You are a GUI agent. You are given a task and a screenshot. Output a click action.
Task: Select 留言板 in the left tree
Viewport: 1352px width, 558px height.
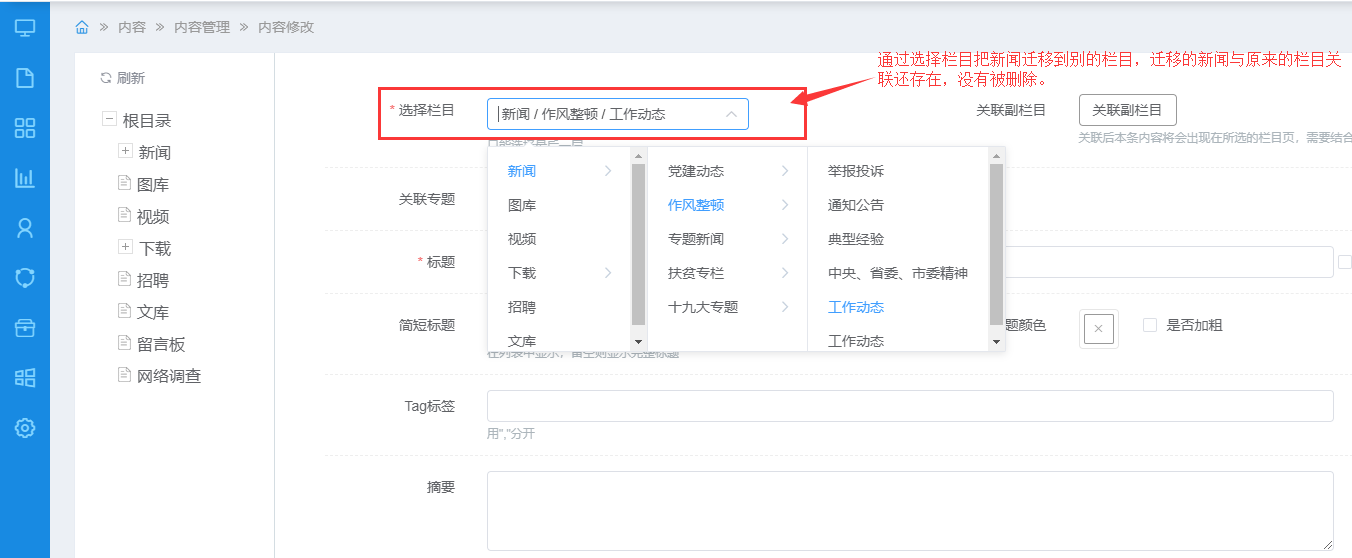click(161, 344)
